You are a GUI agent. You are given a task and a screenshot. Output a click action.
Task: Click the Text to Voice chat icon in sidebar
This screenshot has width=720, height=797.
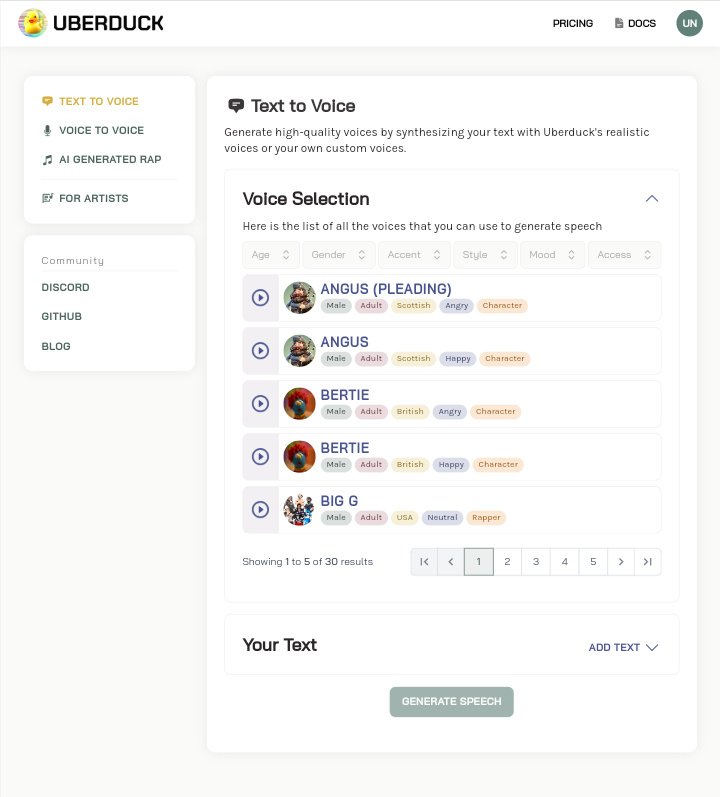tap(47, 101)
